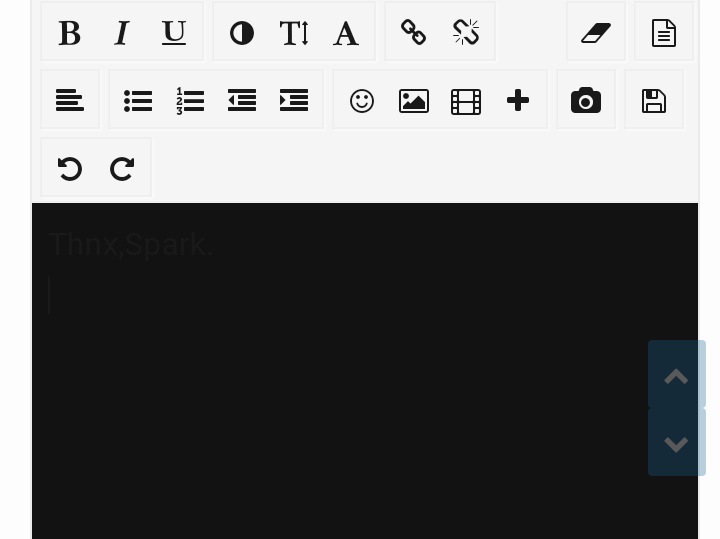Click the camera icon in the toolbar
The height and width of the screenshot is (539, 720).
point(586,100)
